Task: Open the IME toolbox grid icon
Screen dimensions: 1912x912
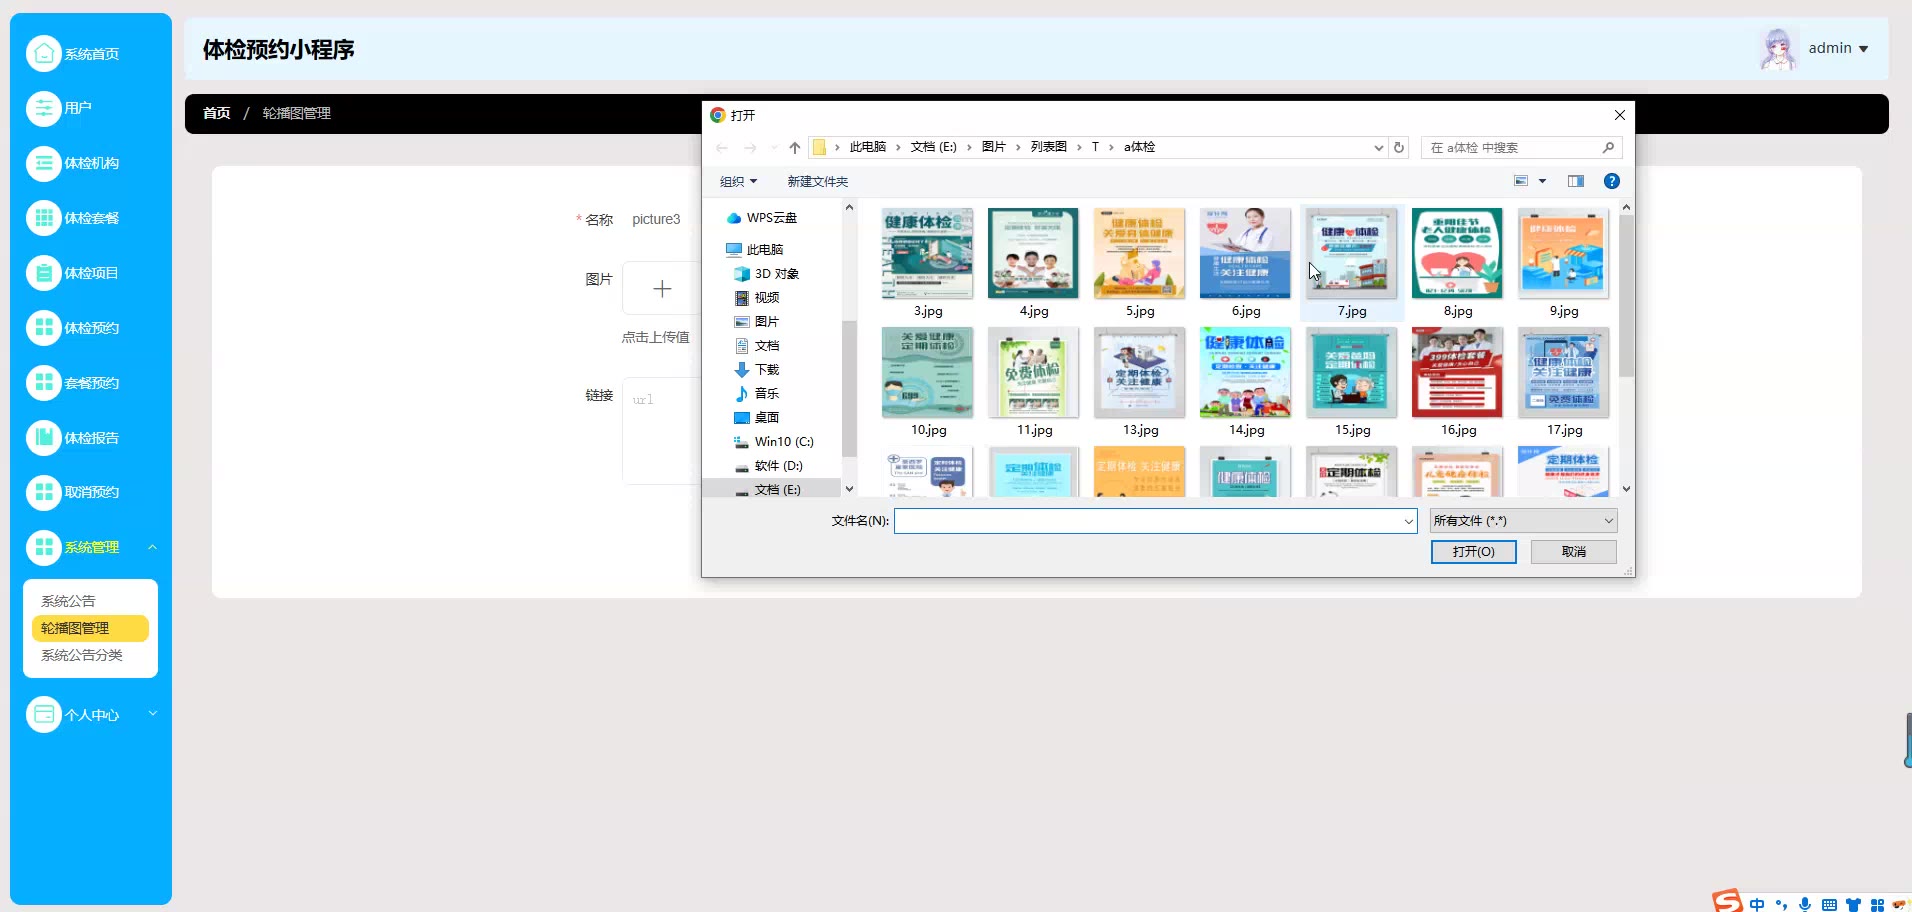Action: point(1877,905)
